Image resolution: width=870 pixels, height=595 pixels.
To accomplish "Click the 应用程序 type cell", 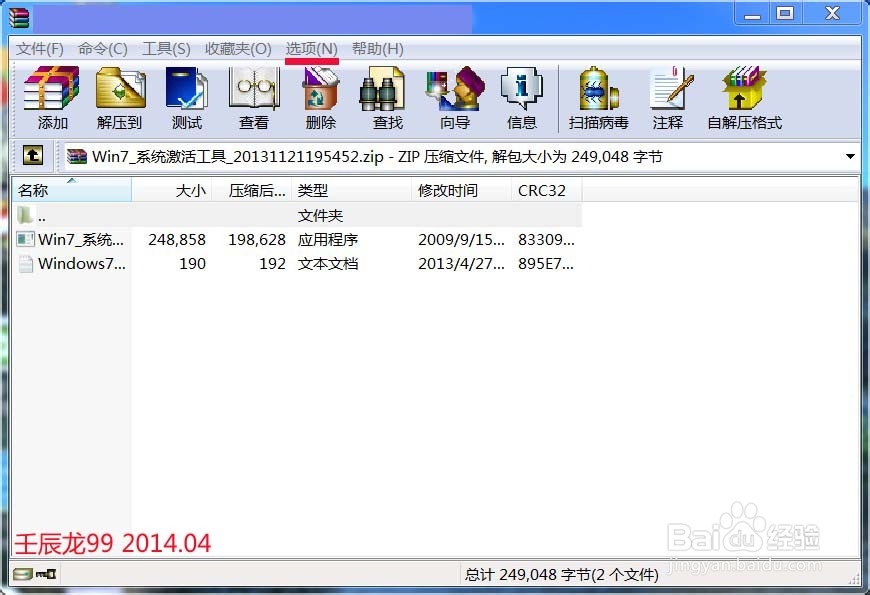I will [x=328, y=240].
